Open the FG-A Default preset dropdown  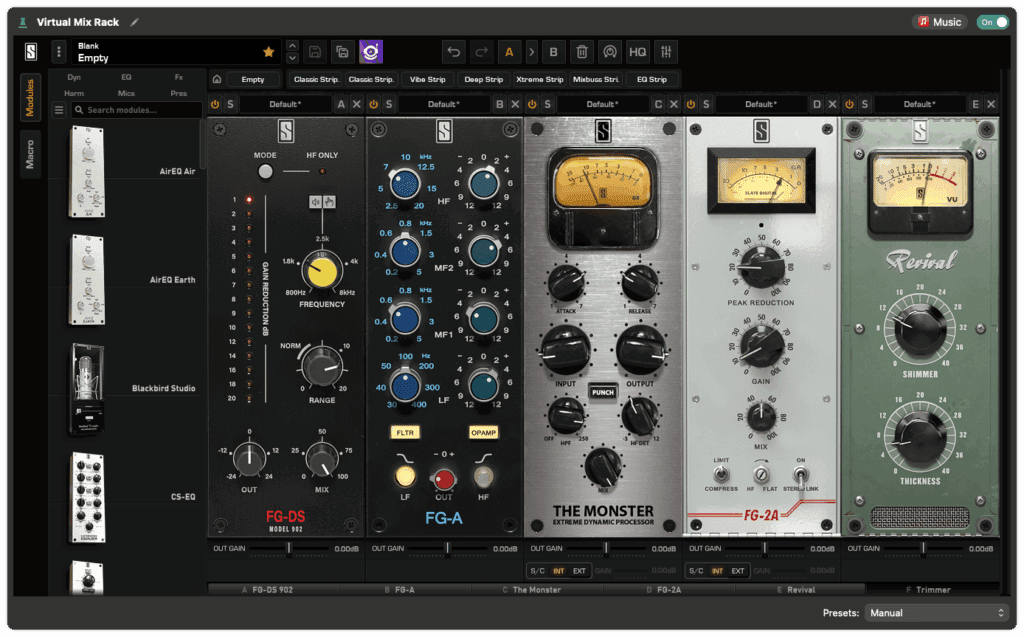pyautogui.click(x=447, y=103)
